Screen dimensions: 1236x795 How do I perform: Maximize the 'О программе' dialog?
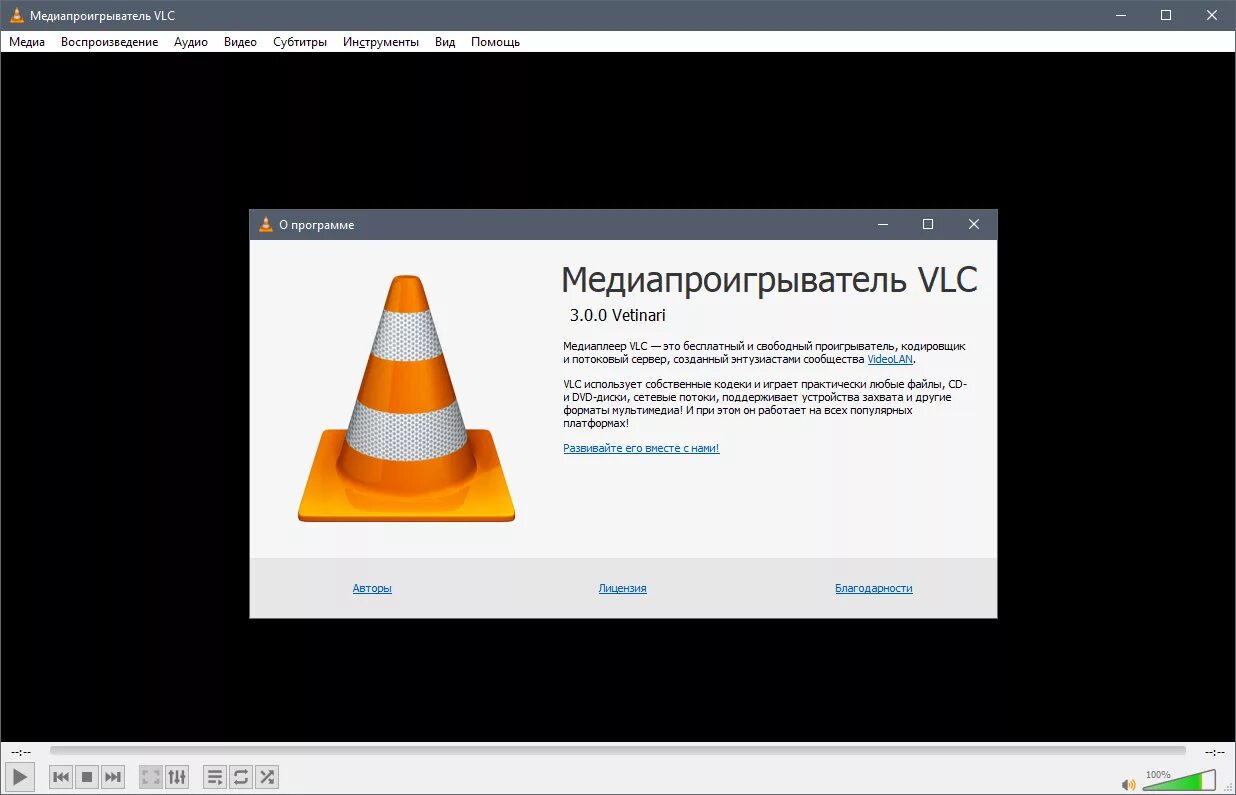(928, 225)
